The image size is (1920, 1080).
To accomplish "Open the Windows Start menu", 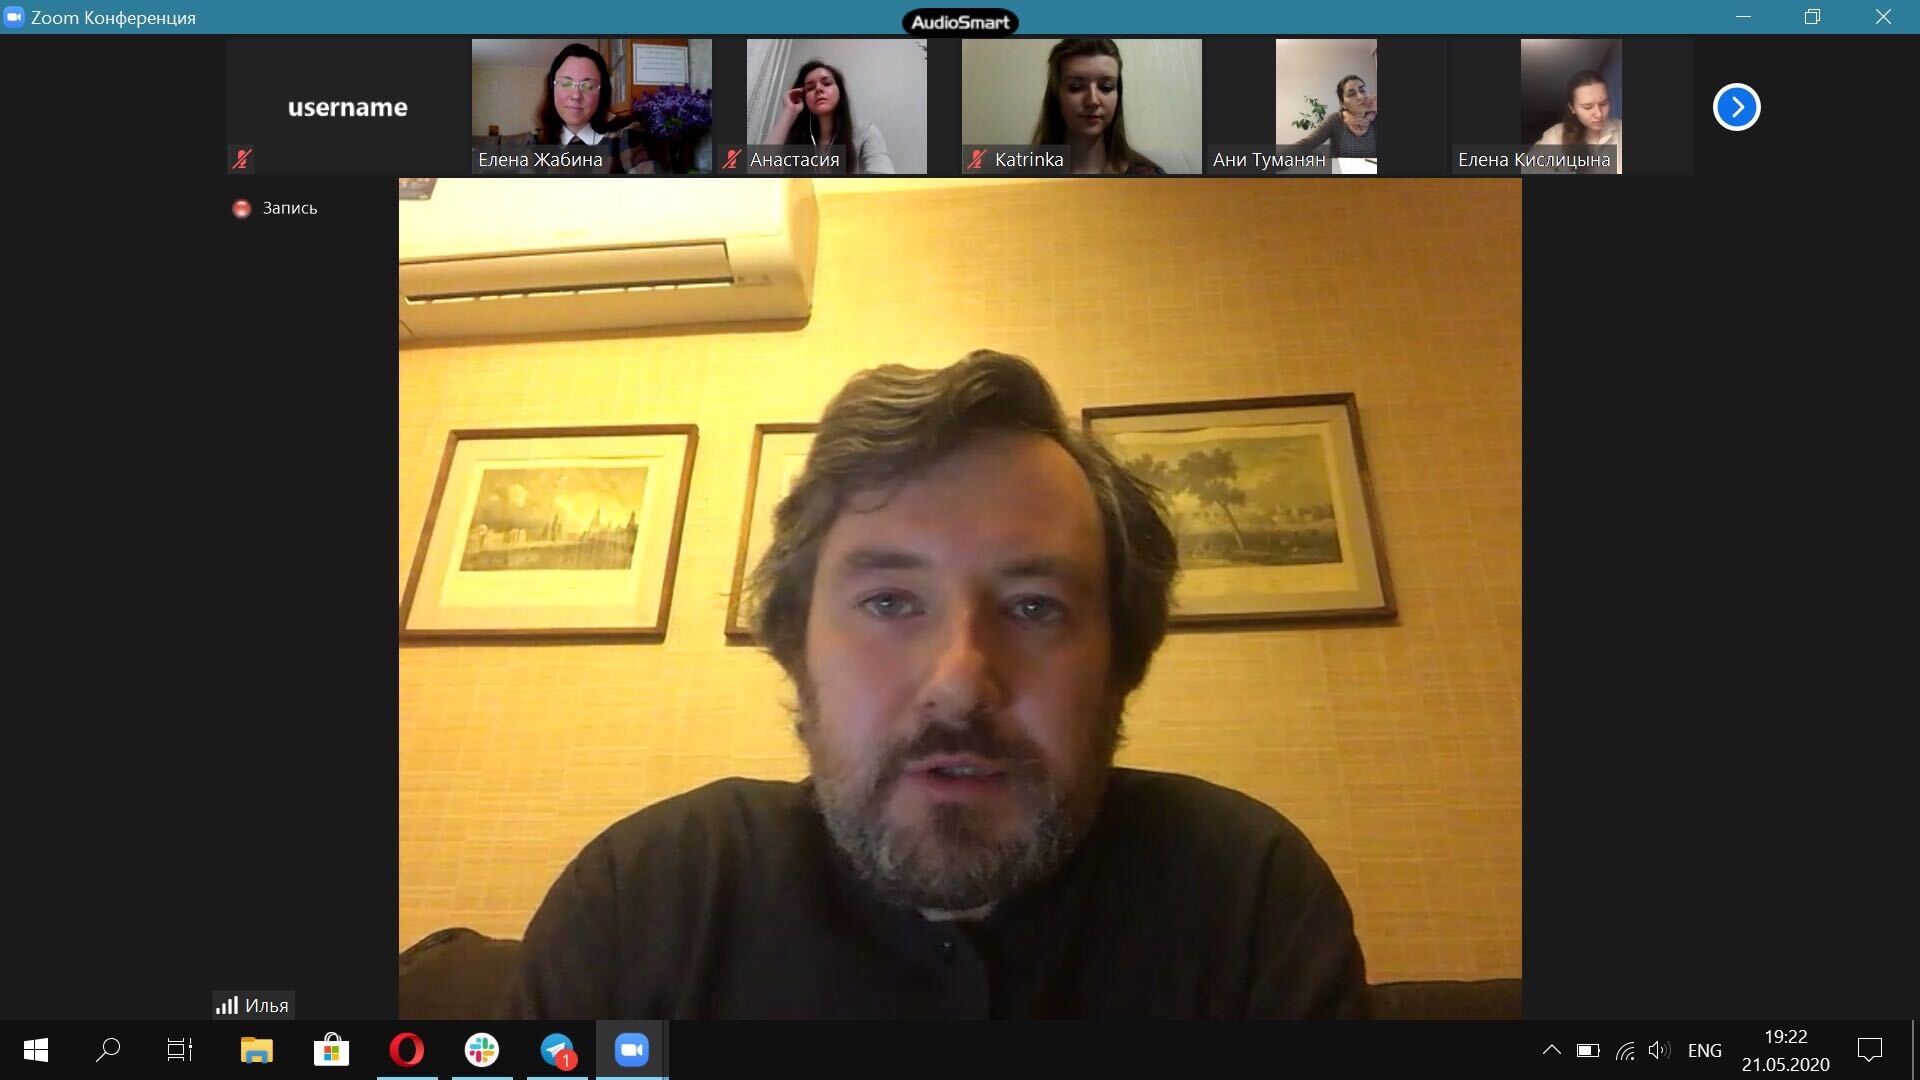I will coord(36,1050).
